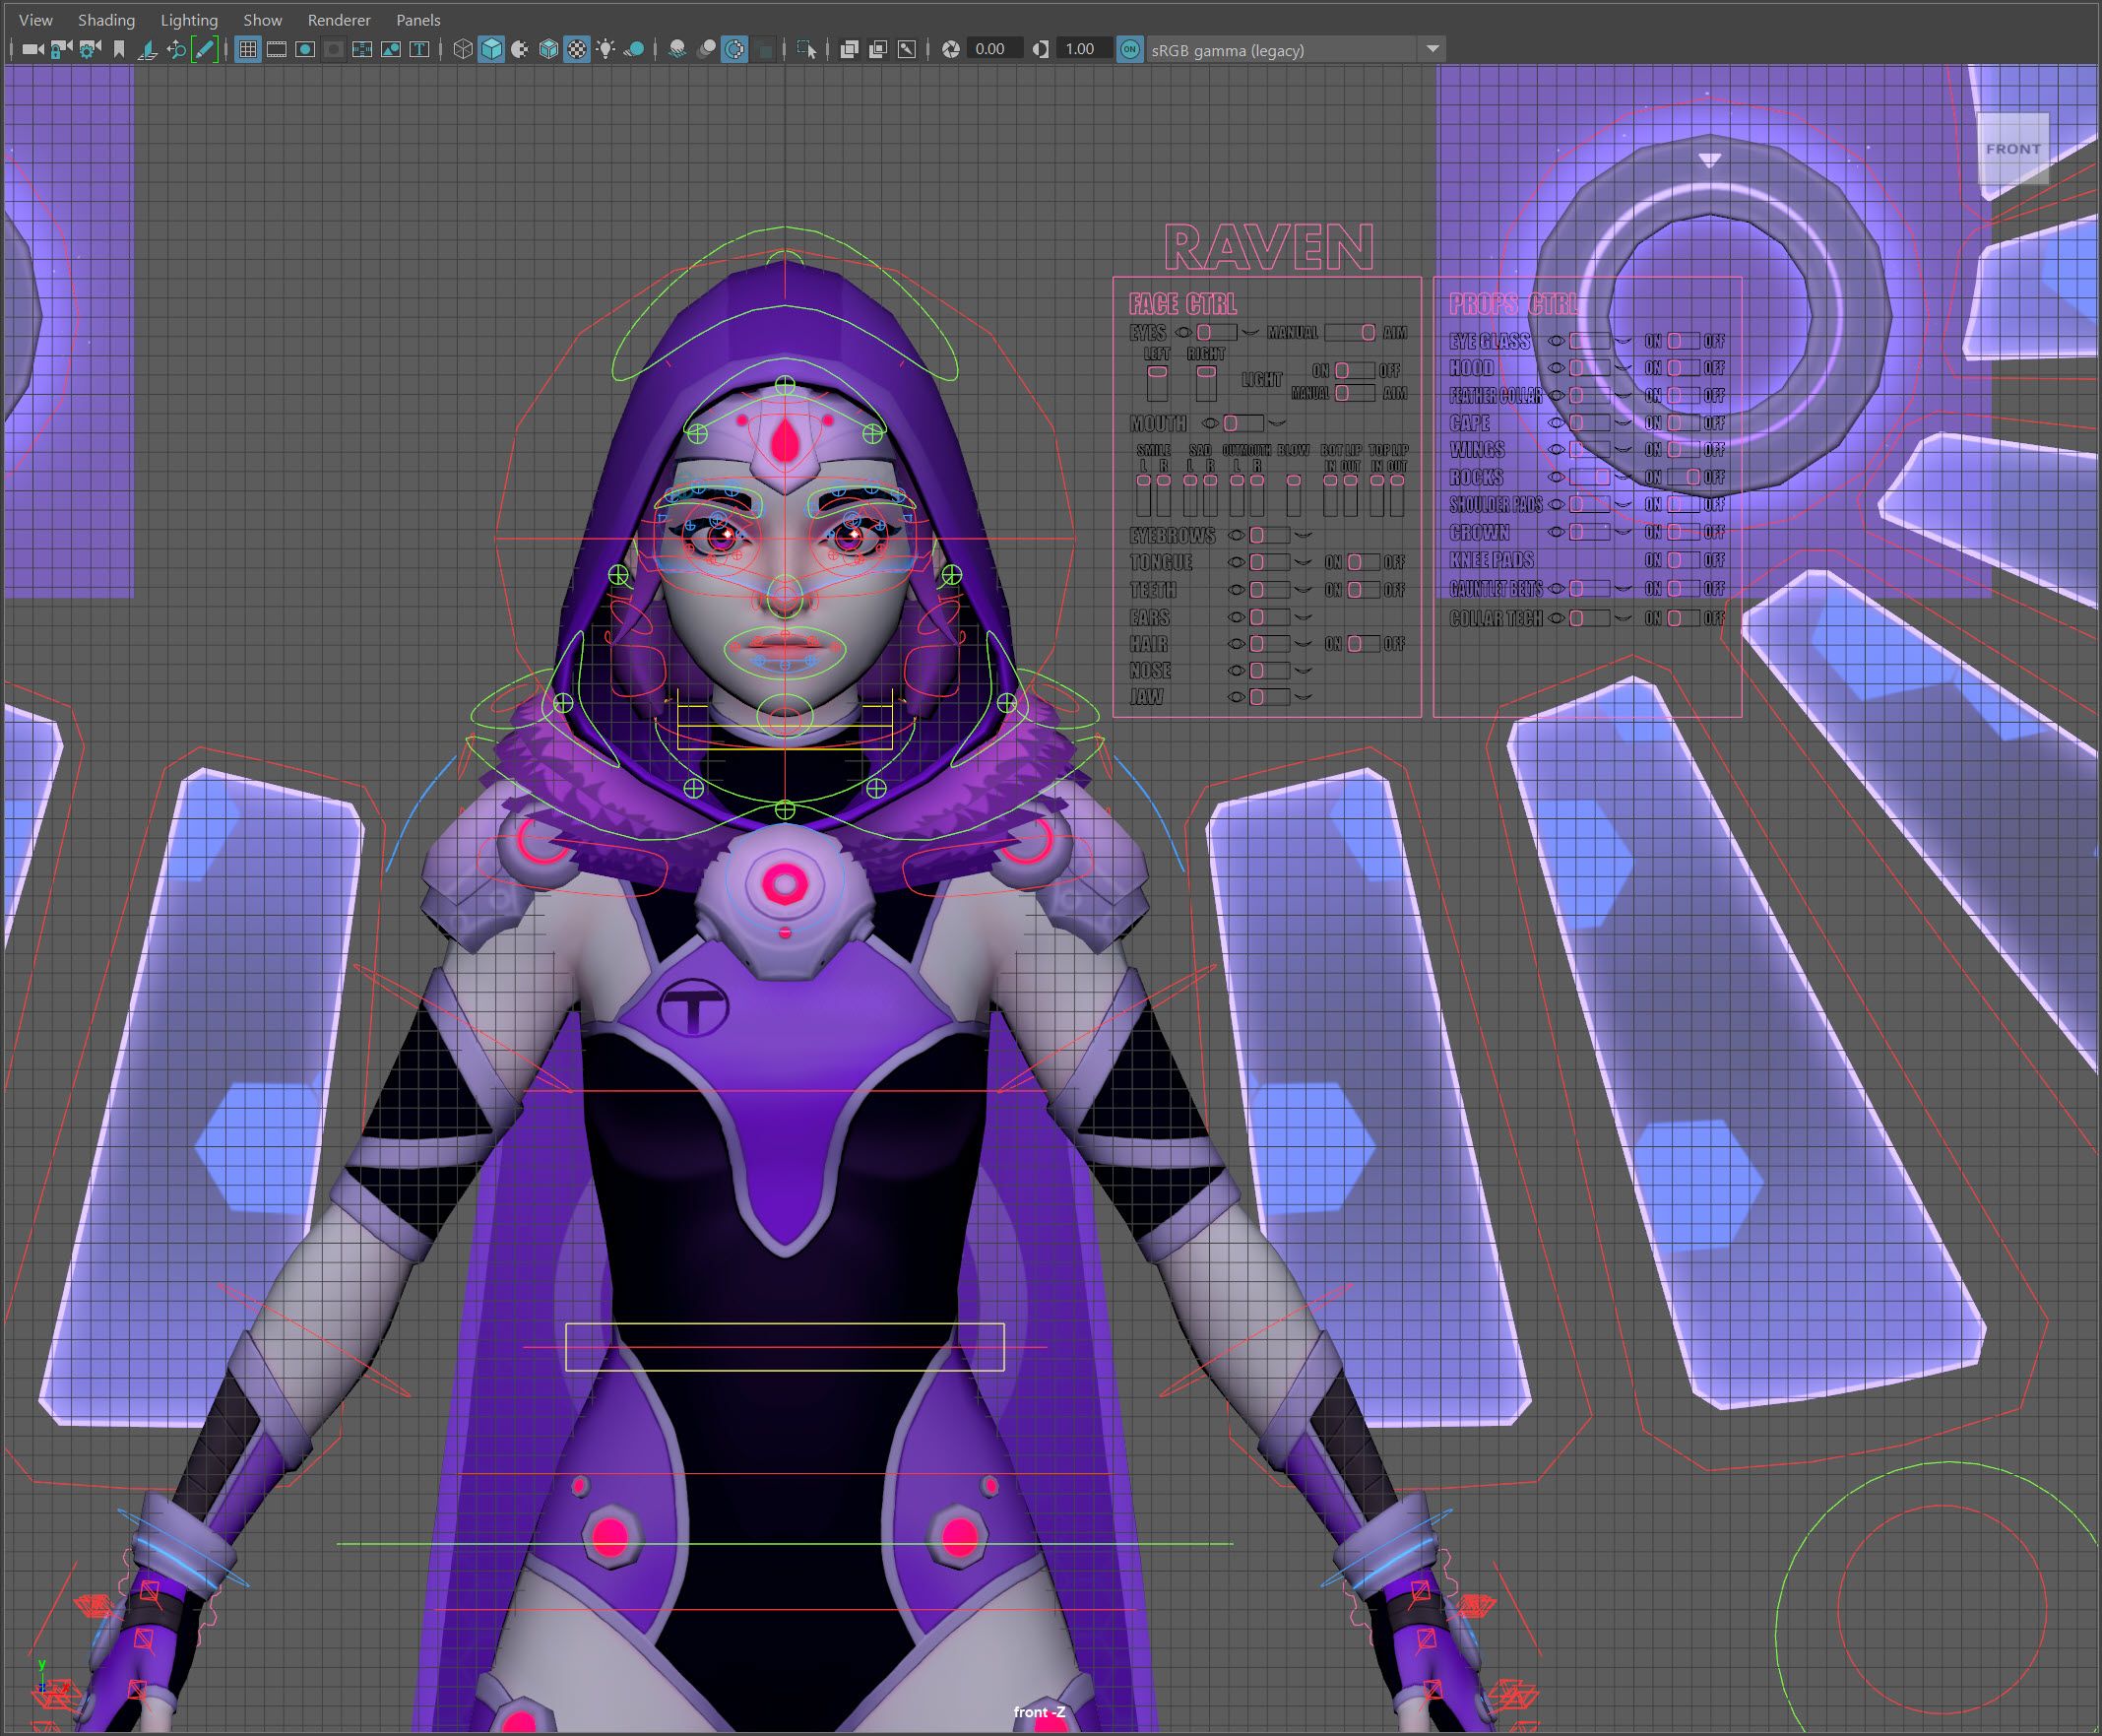2102x1736 pixels.
Task: Click the curved arrow beside EARS slider
Action: pyautogui.click(x=1302, y=617)
